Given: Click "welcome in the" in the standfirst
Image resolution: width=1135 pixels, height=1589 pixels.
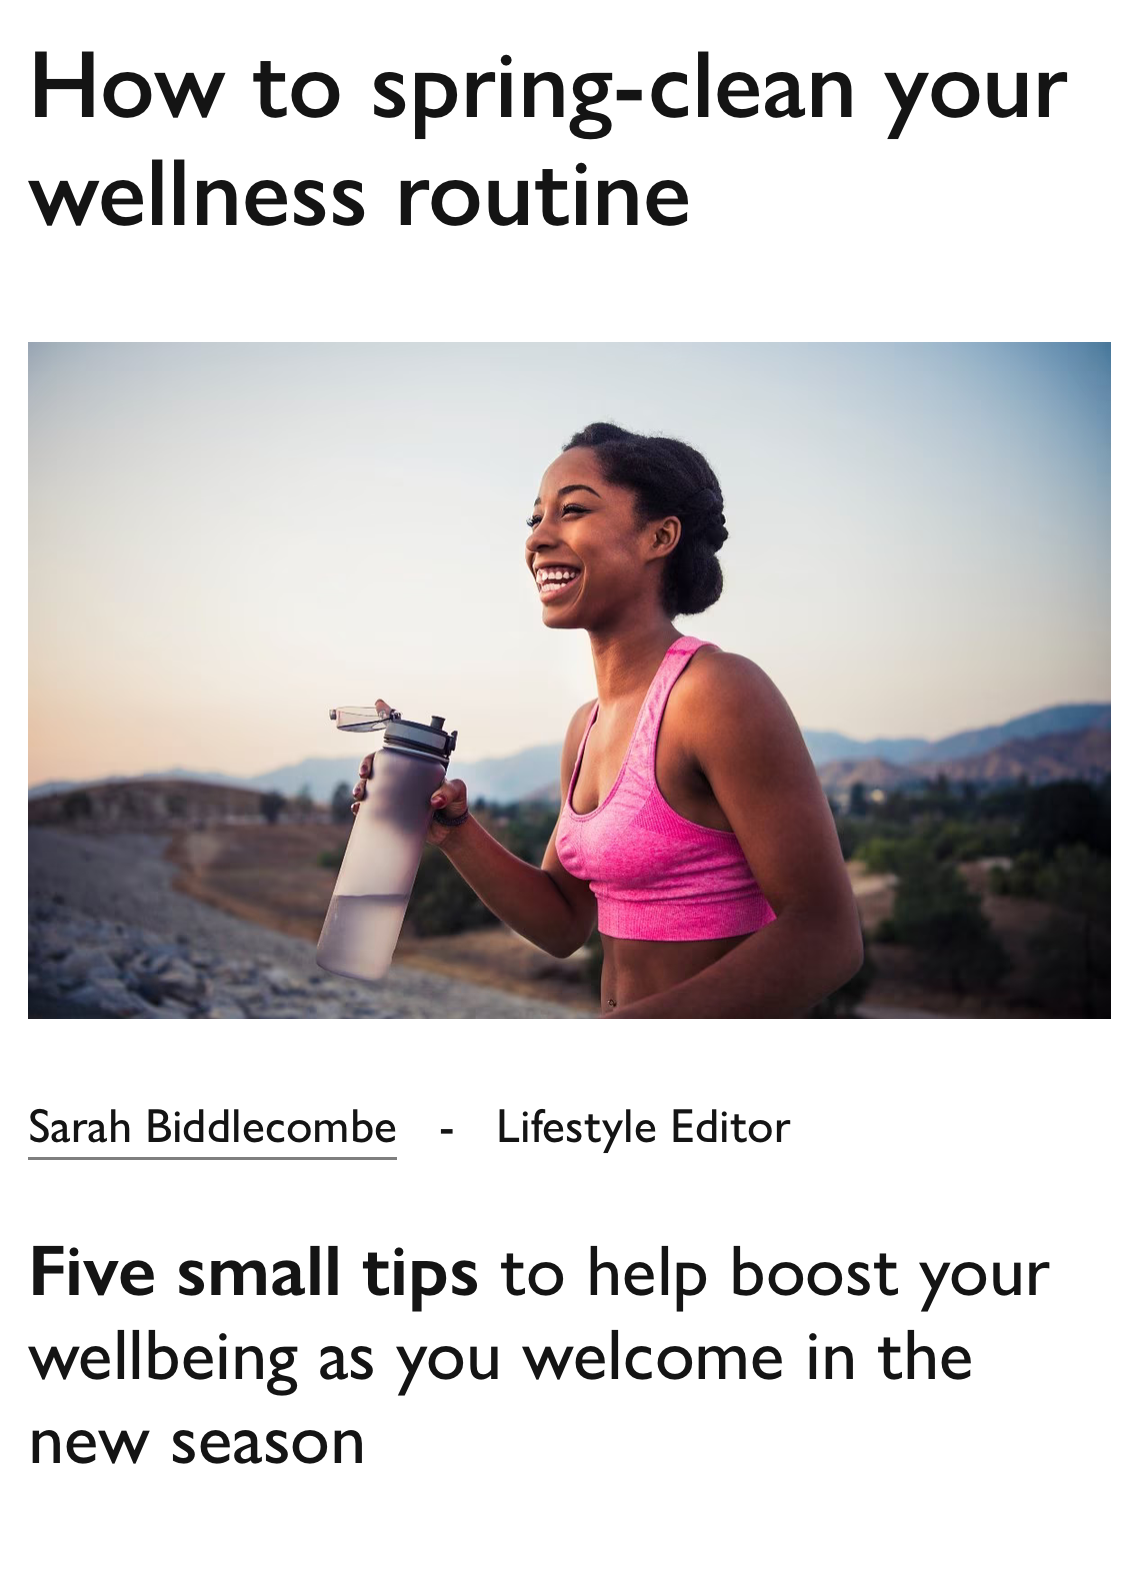Looking at the screenshot, I should [748, 1357].
